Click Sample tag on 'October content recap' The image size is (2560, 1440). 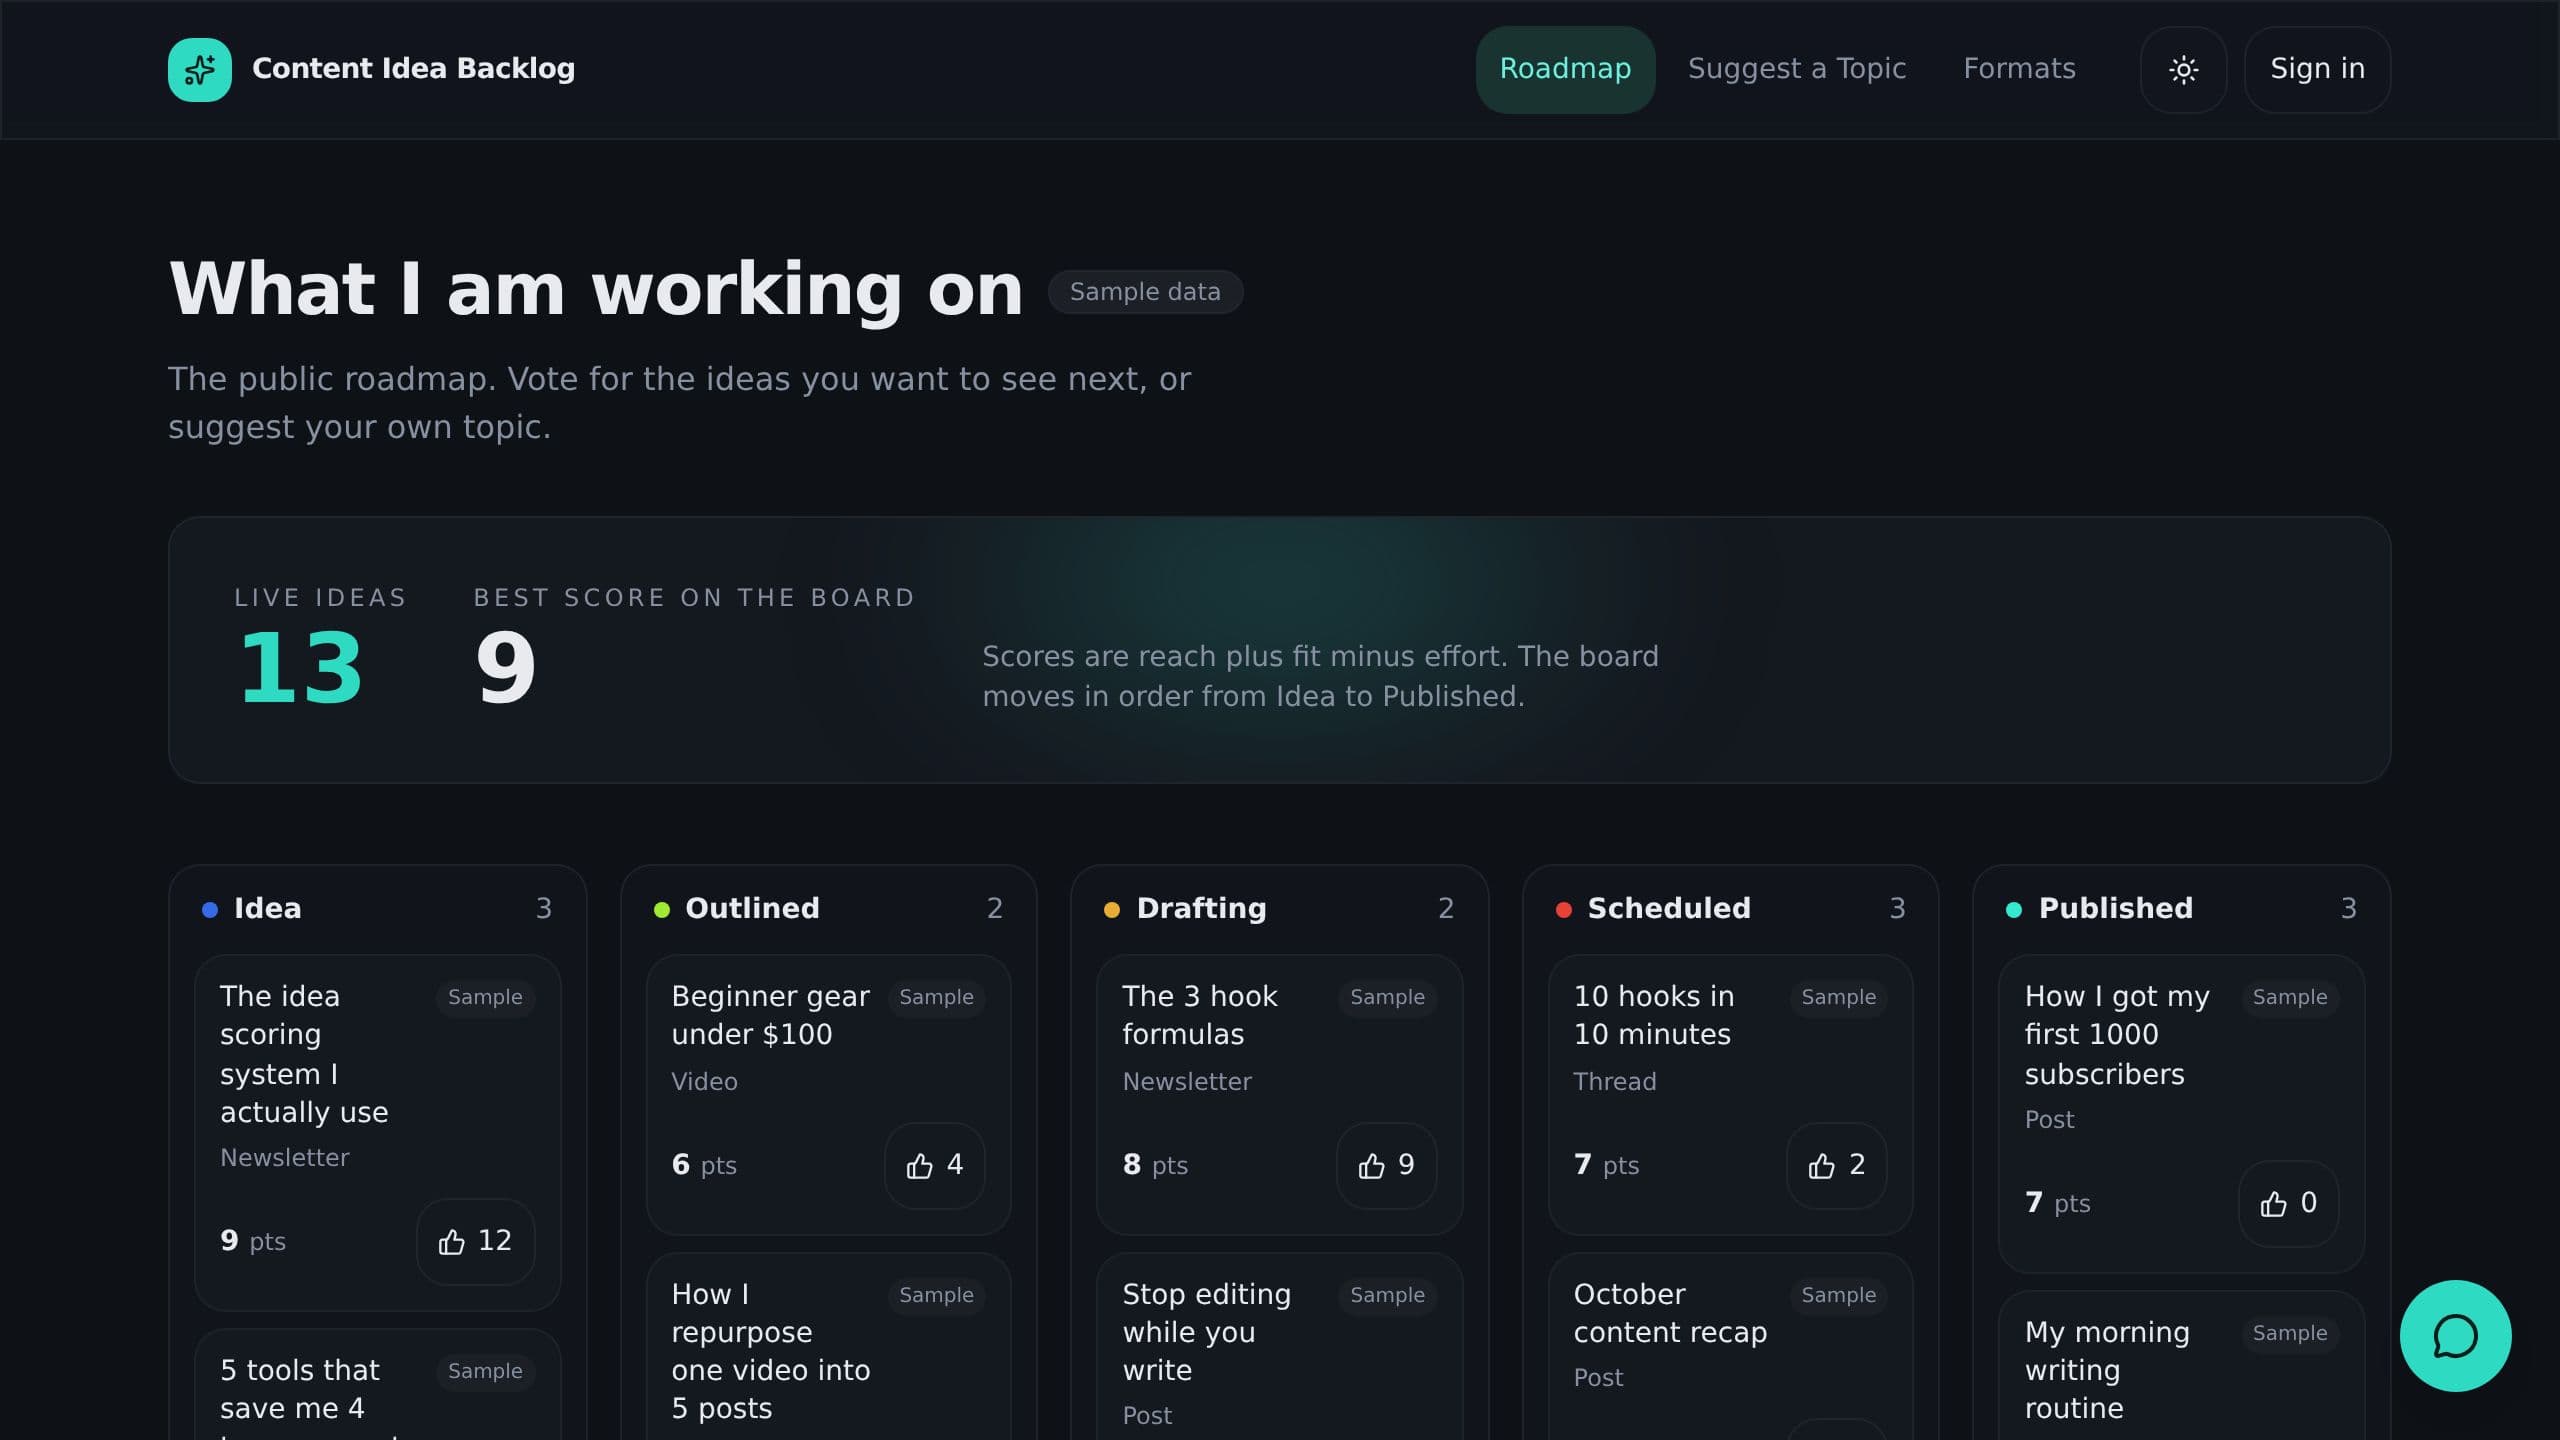pyautogui.click(x=1838, y=1295)
